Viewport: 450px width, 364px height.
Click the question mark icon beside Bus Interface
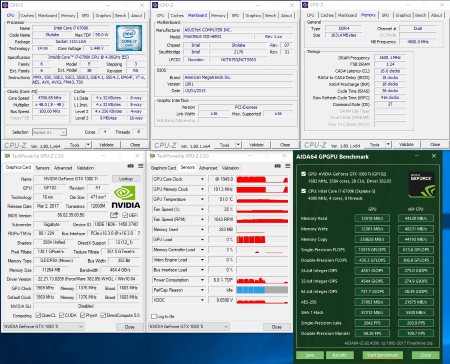pos(139,233)
